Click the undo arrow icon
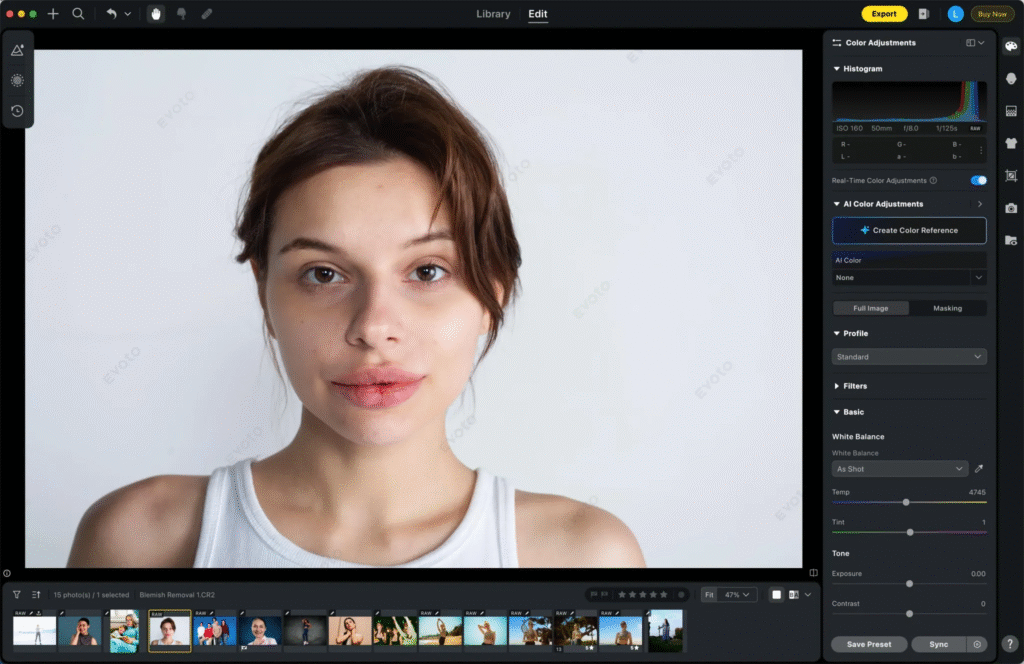 [111, 14]
